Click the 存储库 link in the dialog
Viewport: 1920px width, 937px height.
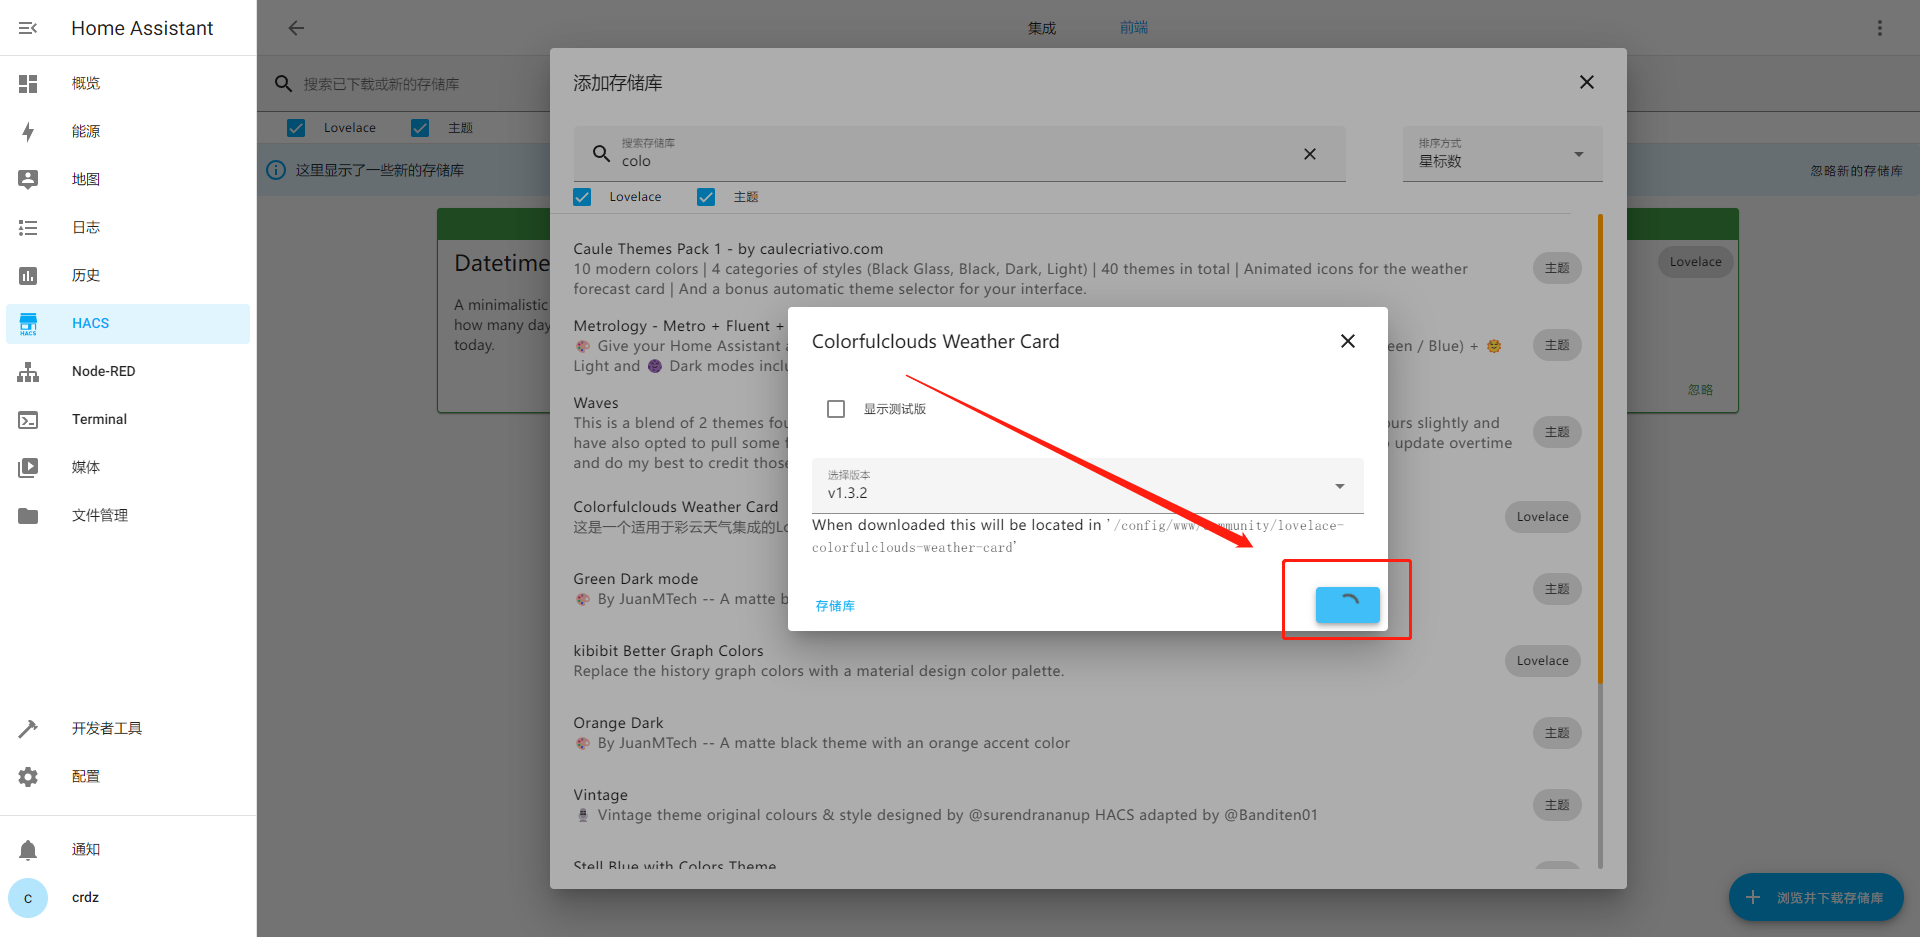pos(835,606)
